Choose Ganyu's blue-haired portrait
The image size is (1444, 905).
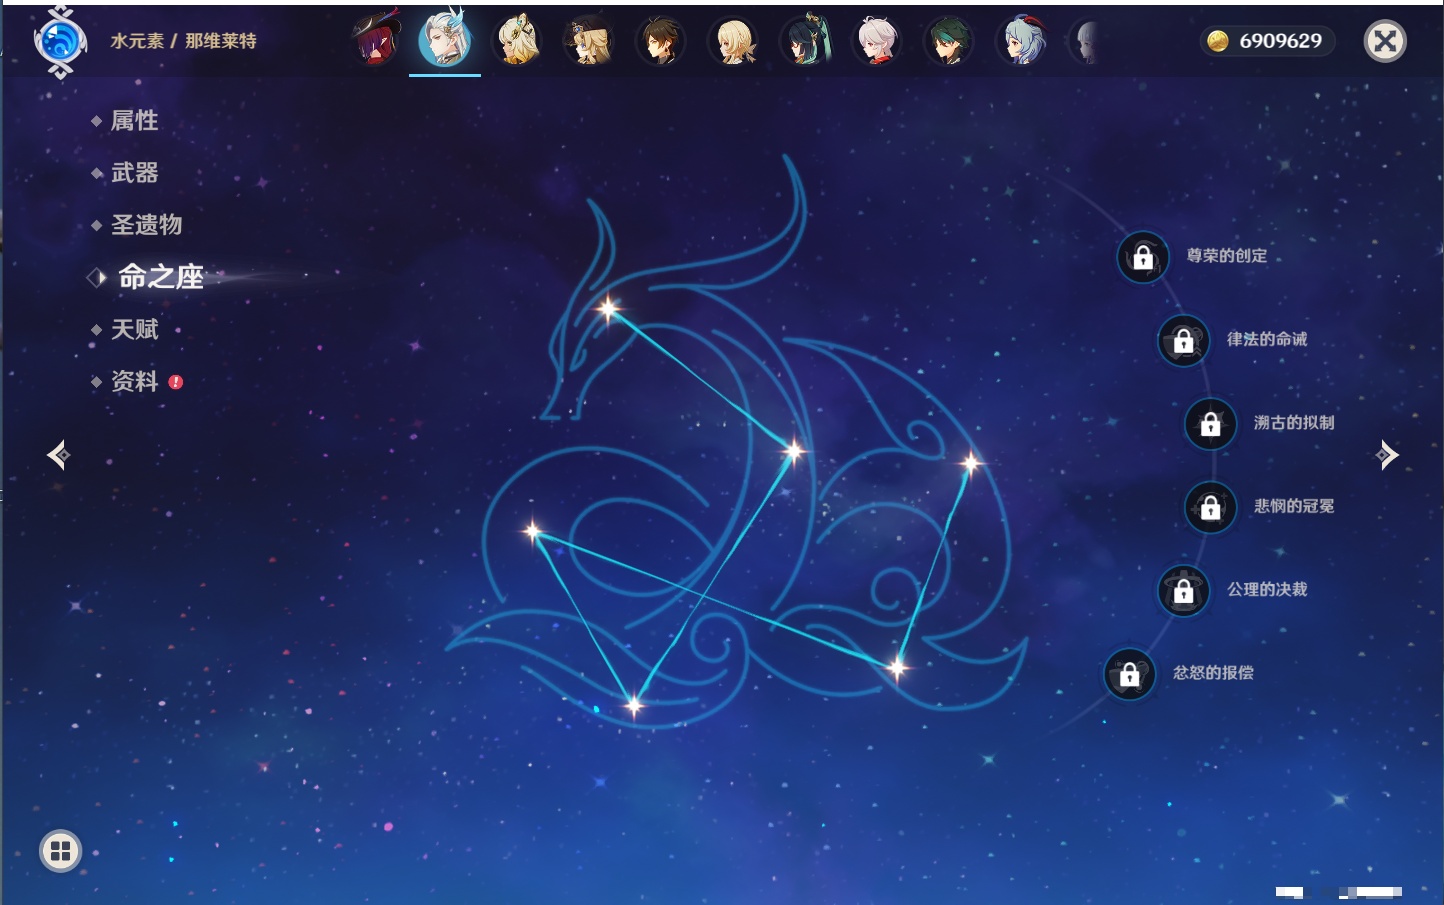pos(1021,42)
